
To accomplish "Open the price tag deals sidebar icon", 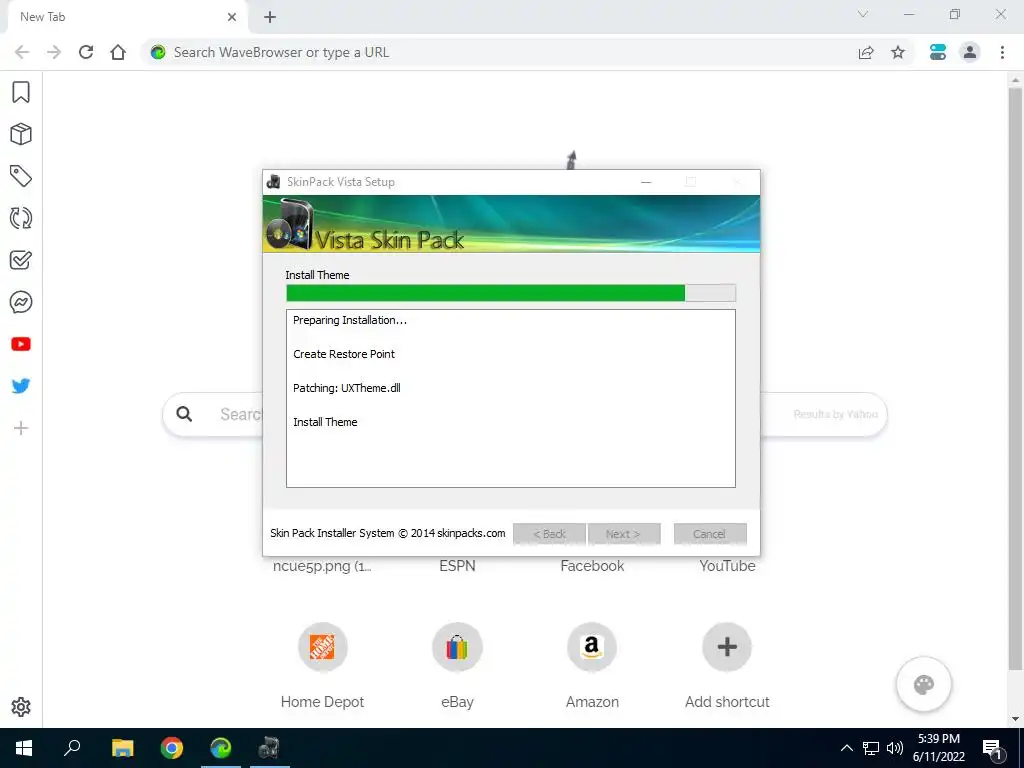I will (x=21, y=176).
